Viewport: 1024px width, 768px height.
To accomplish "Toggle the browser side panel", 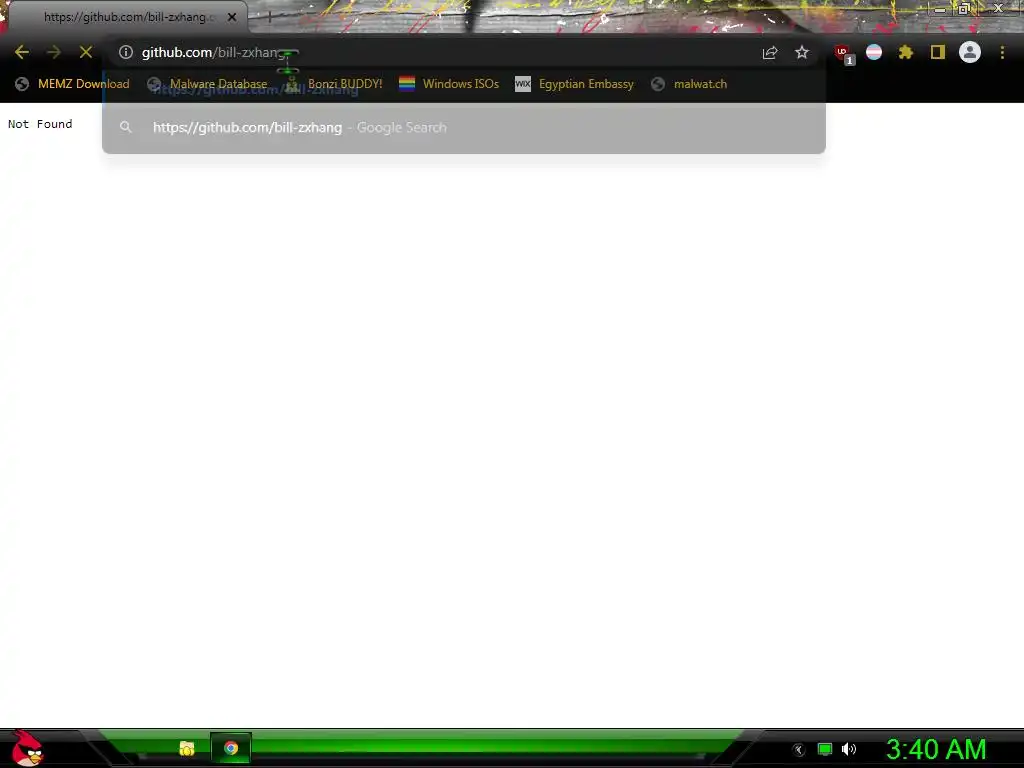I will [x=938, y=52].
